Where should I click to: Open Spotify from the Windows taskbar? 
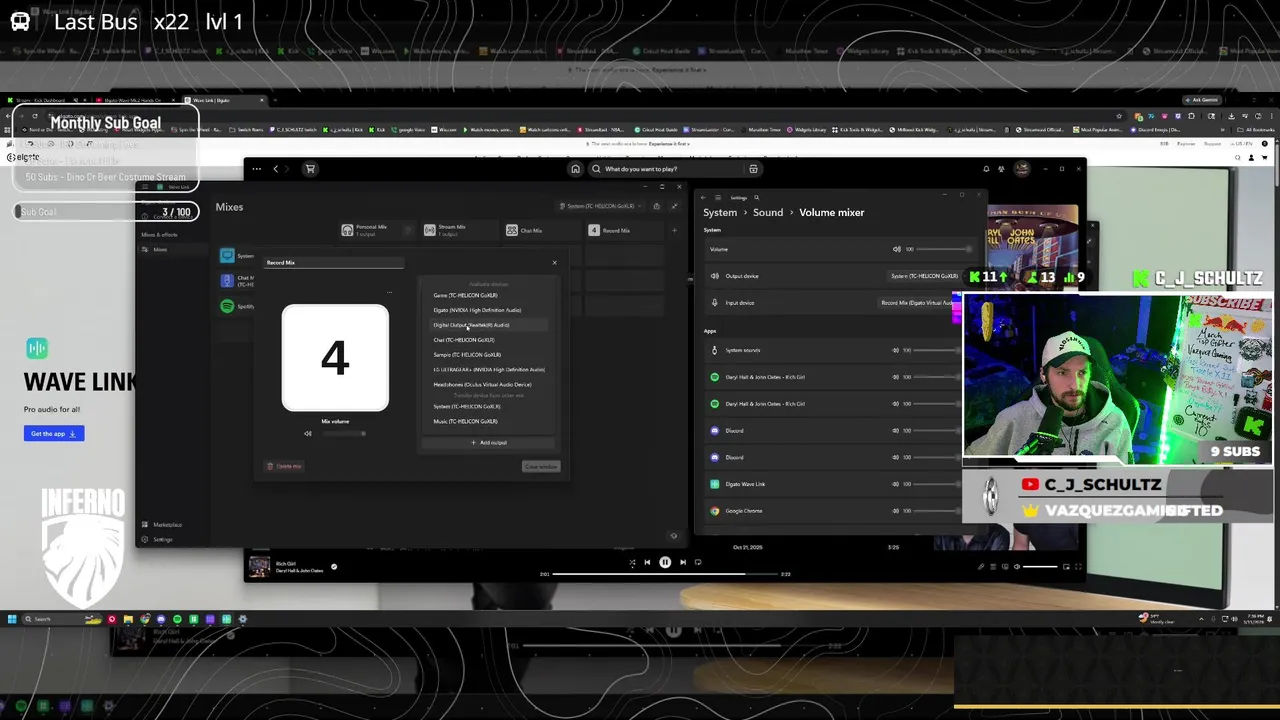click(x=177, y=619)
